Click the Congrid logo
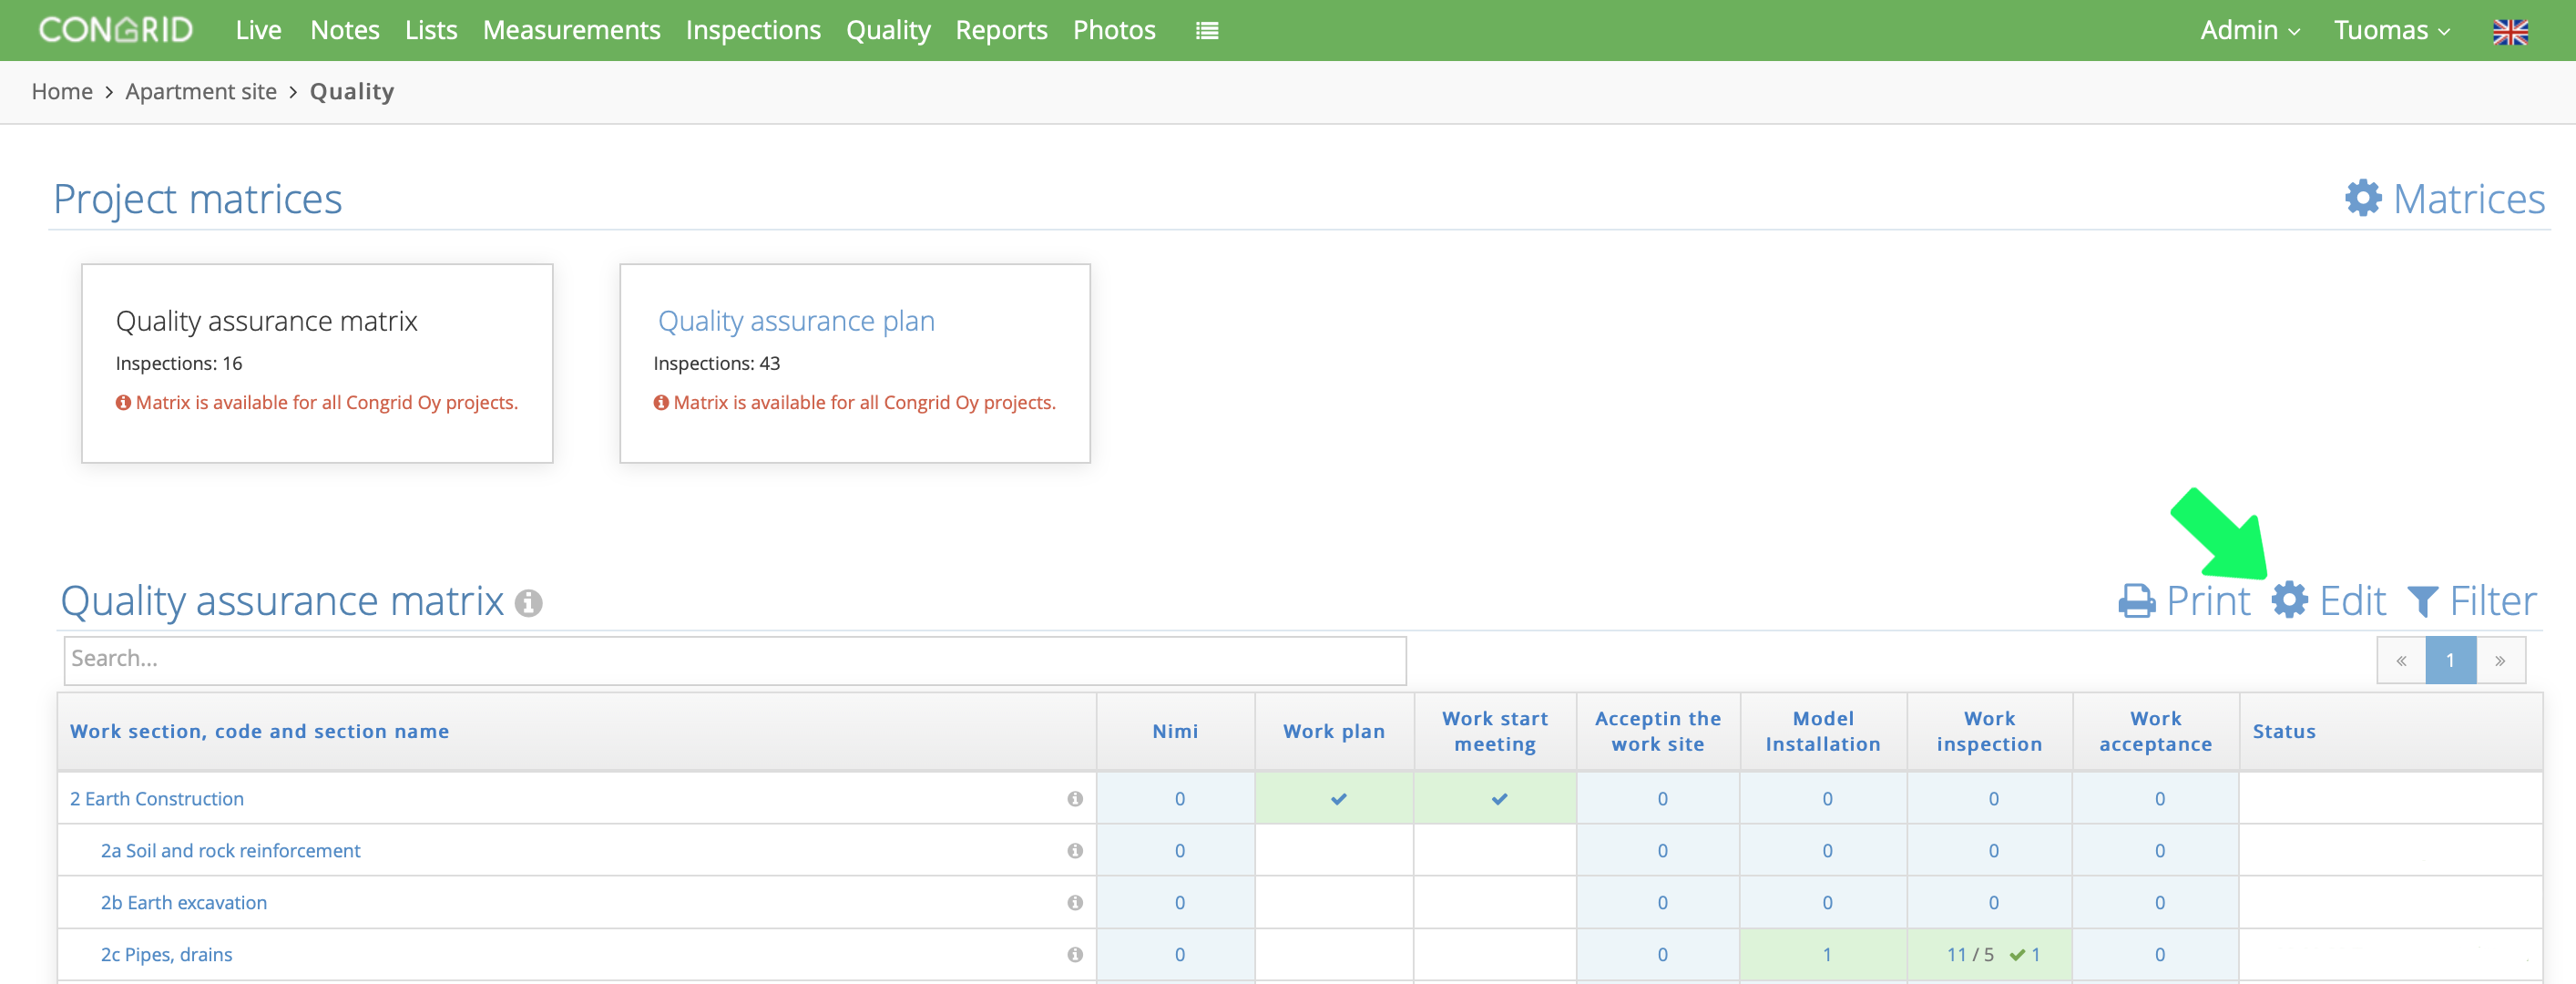Viewport: 2576px width, 984px height. click(x=115, y=30)
